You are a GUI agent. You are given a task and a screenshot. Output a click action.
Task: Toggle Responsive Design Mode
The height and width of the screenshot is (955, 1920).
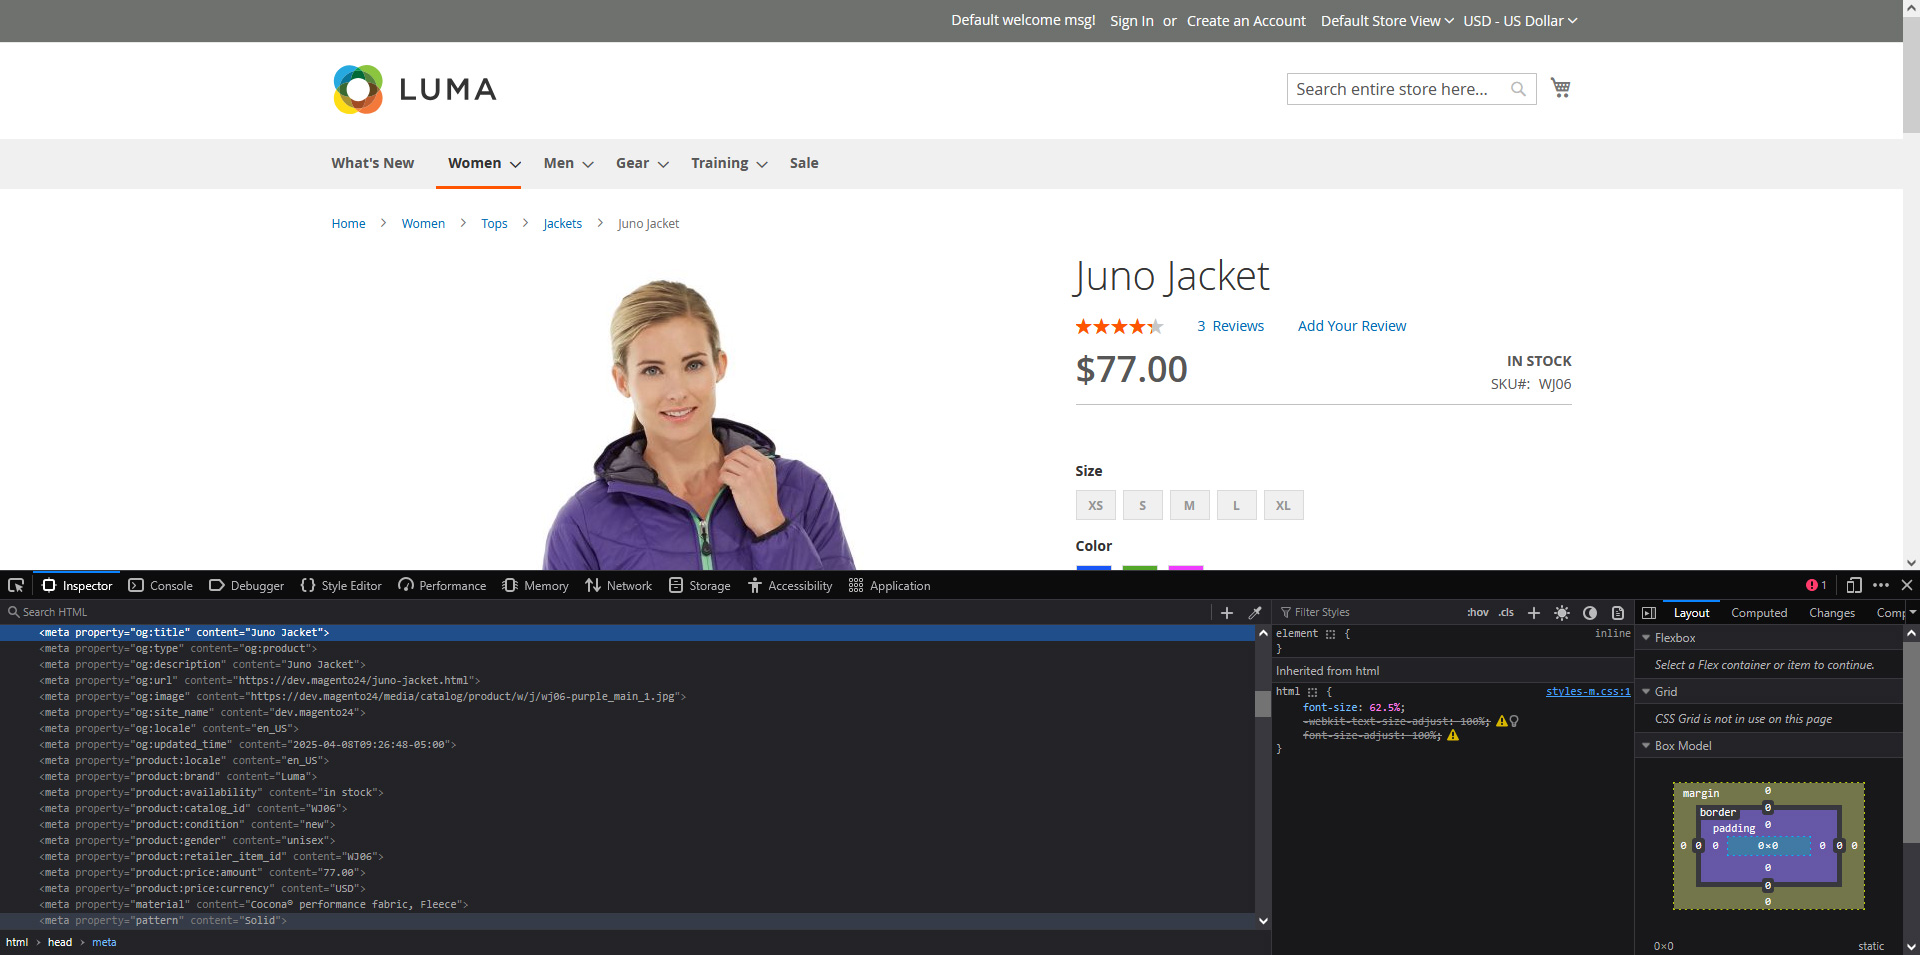(x=1855, y=585)
